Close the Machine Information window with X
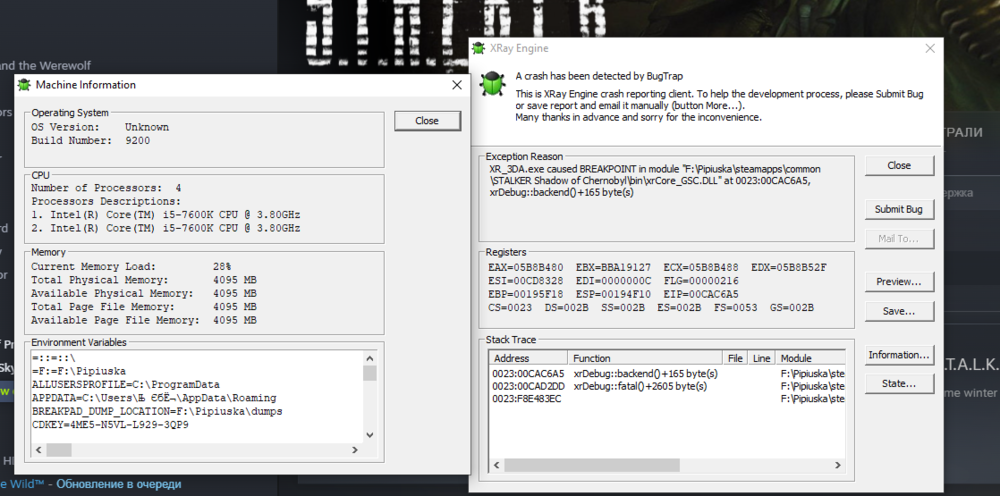Viewport: 1000px width, 496px height. coord(457,85)
